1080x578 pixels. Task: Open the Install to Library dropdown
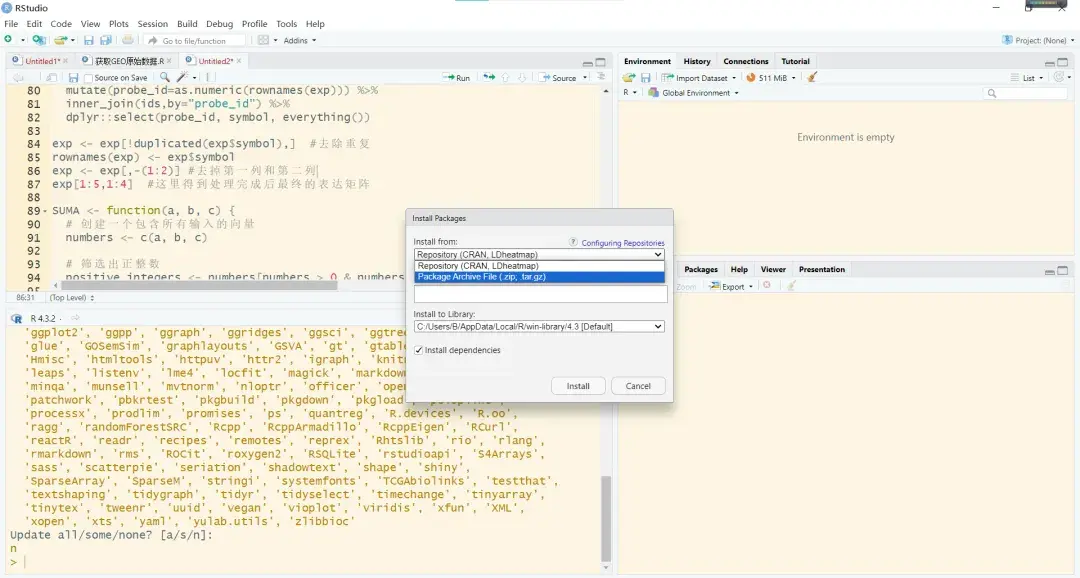(x=539, y=326)
